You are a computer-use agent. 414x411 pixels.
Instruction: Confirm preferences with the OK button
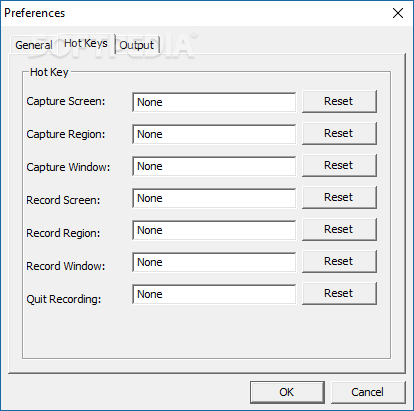287,392
